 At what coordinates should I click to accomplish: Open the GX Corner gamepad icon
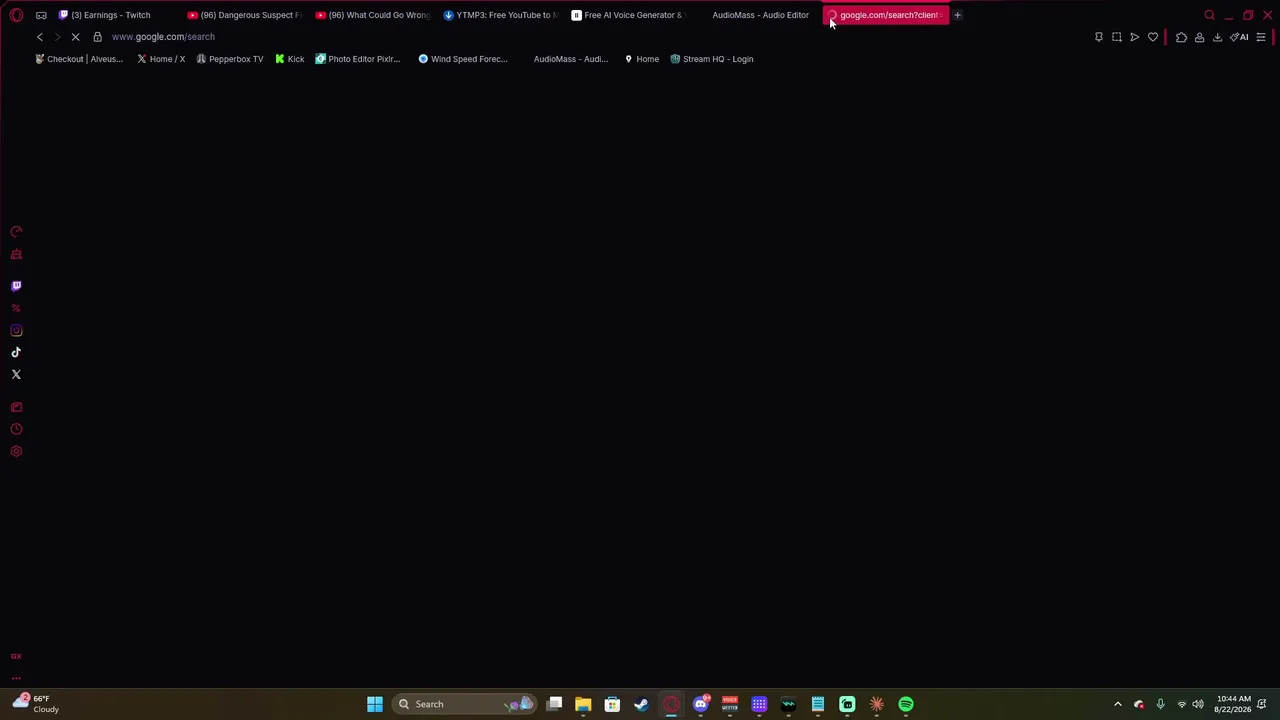pyautogui.click(x=41, y=15)
